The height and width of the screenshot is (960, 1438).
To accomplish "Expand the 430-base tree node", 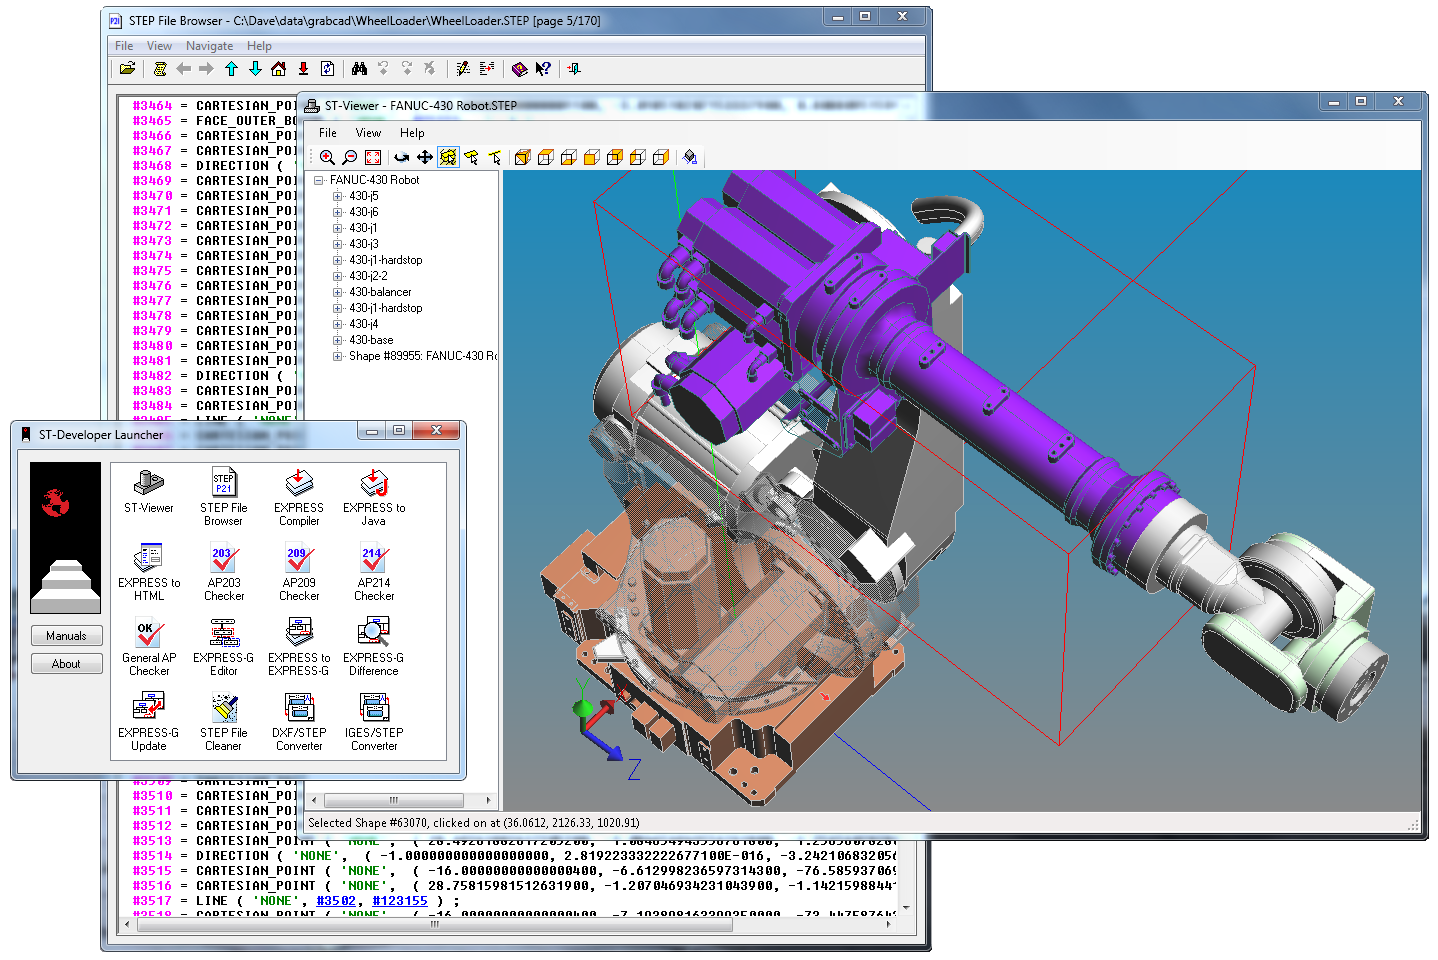I will click(338, 340).
